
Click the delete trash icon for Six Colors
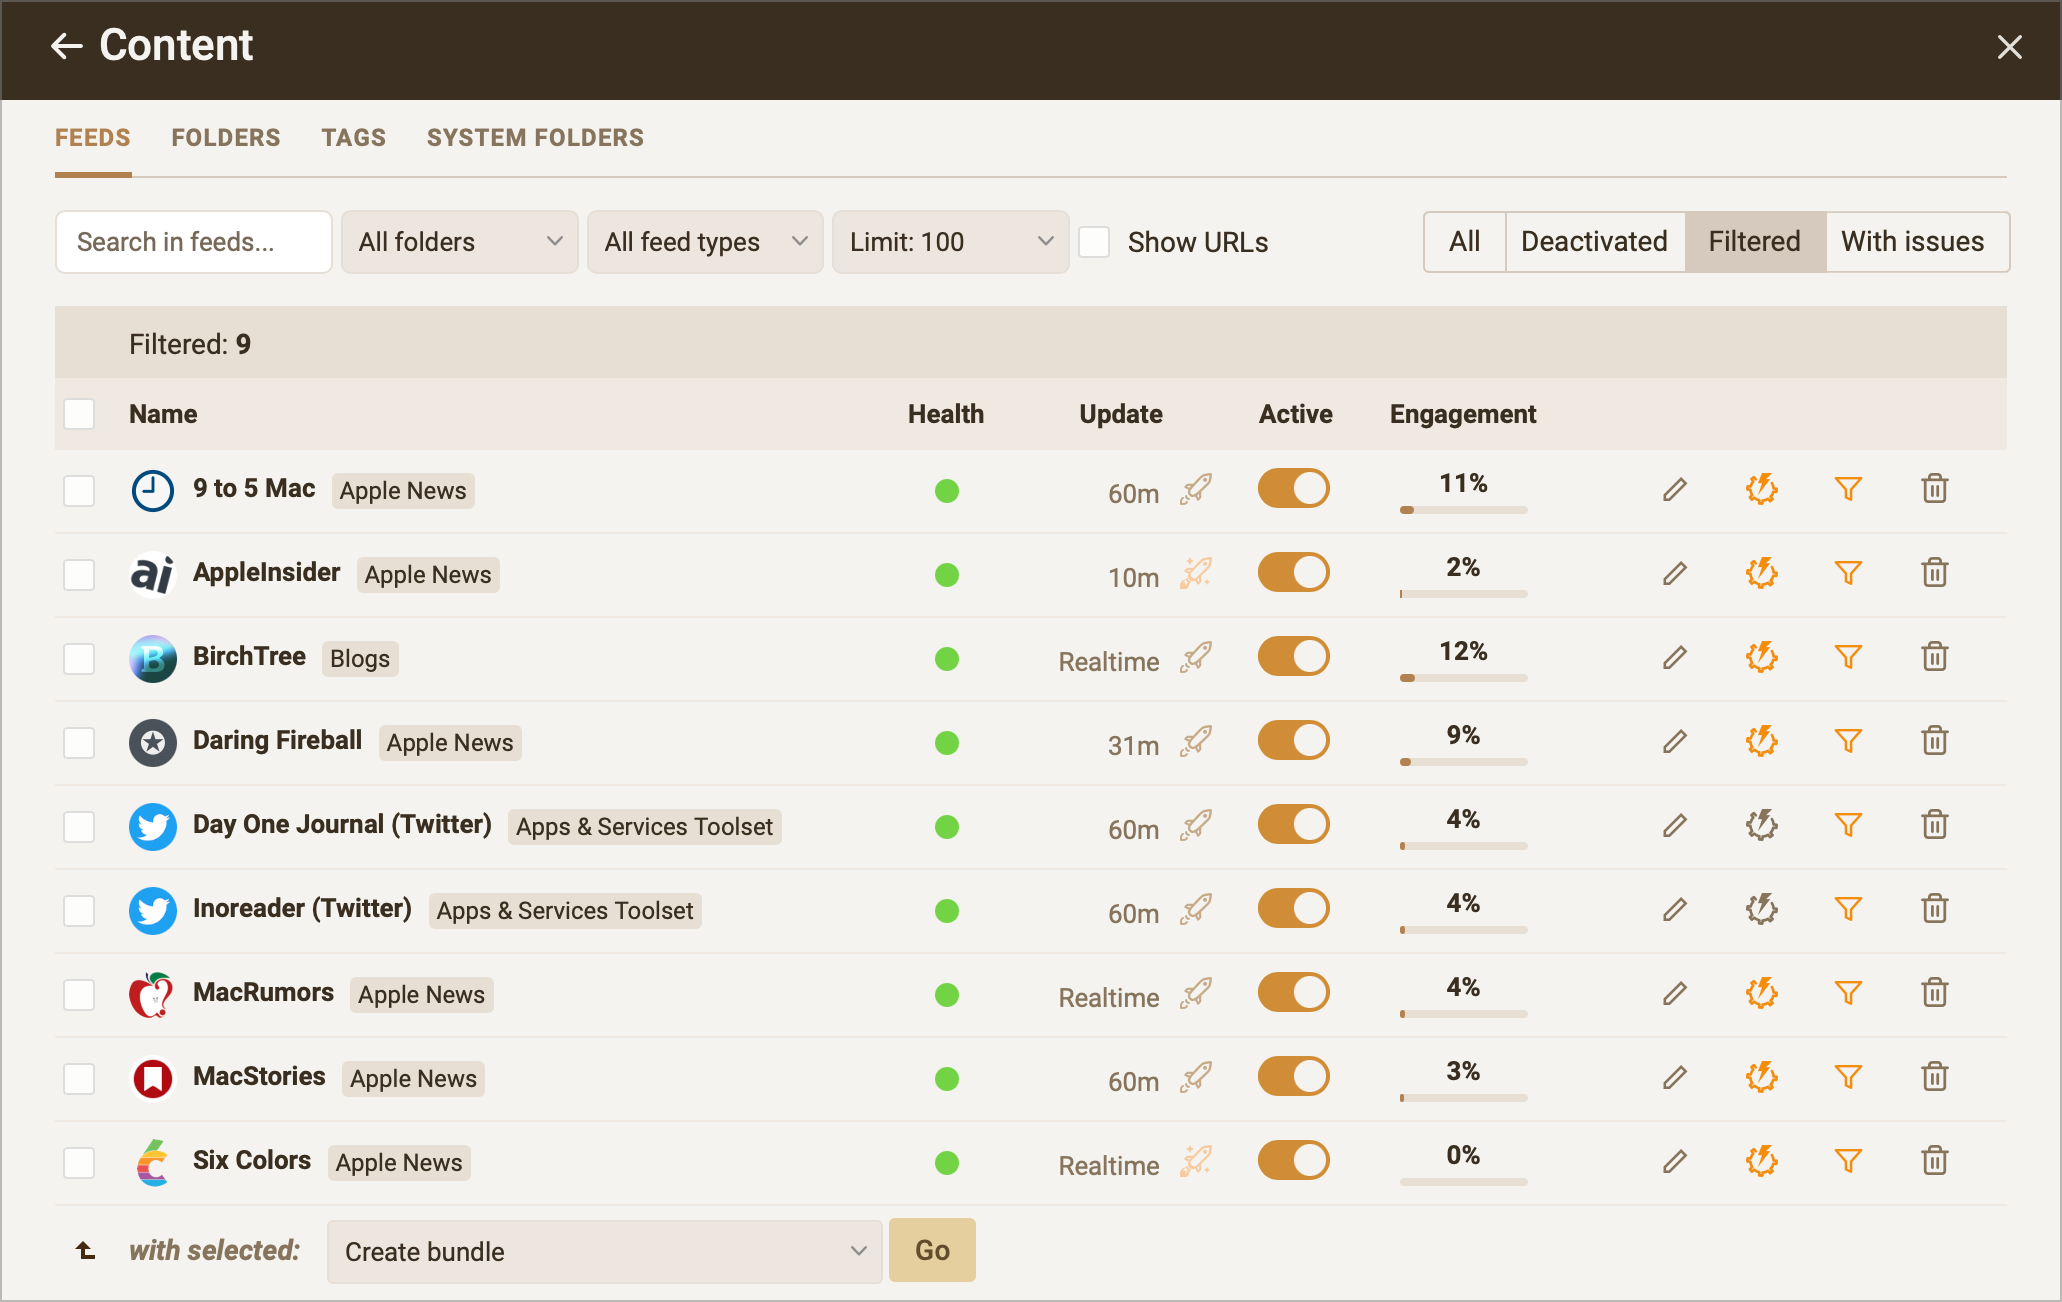pyautogui.click(x=1935, y=1161)
